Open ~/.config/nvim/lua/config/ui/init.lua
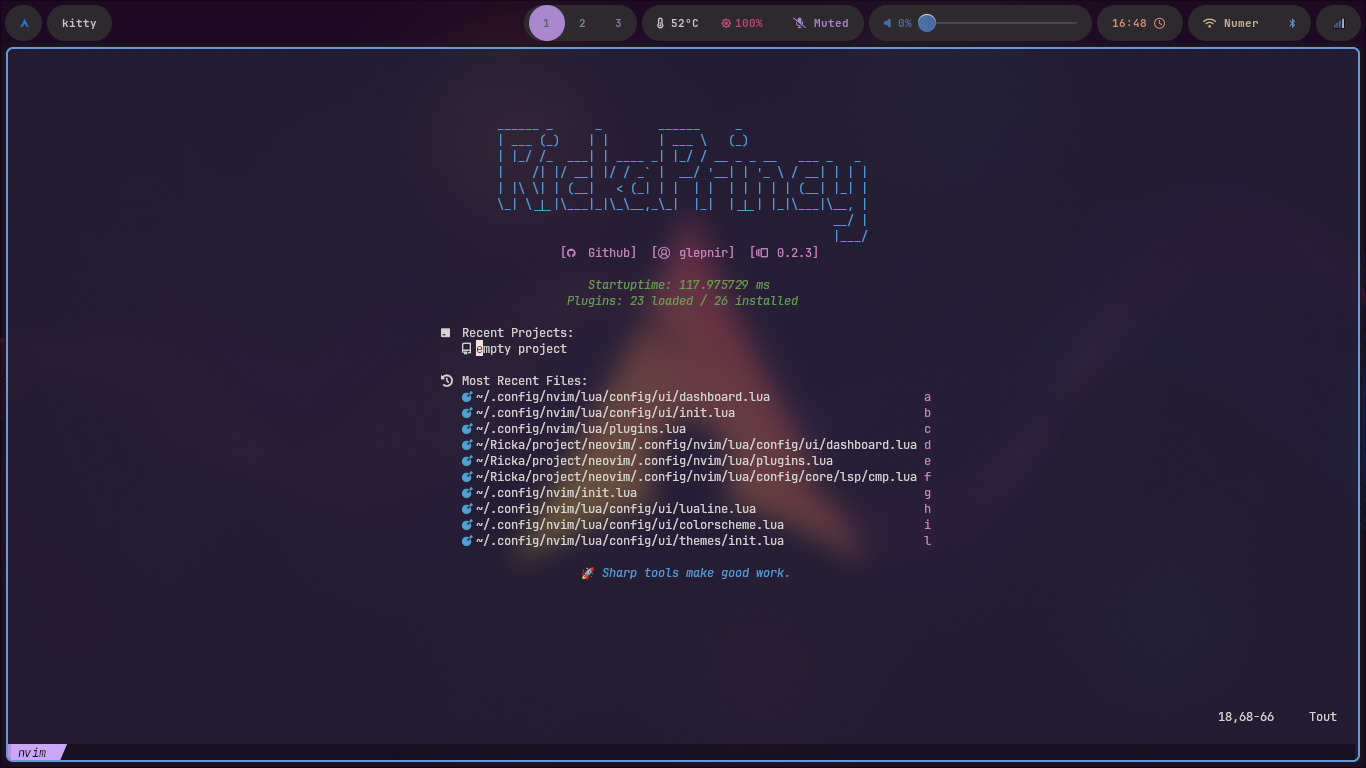This screenshot has height=768, width=1366. coord(605,413)
